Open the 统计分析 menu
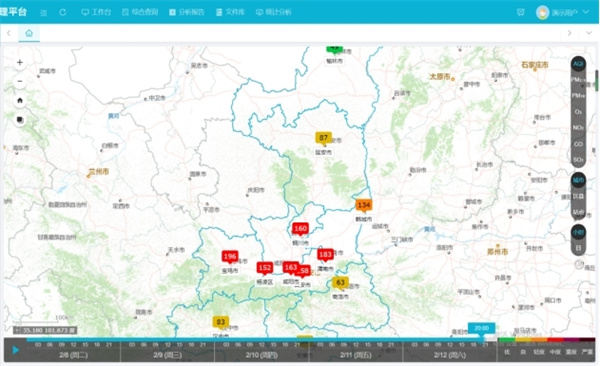 pos(274,12)
